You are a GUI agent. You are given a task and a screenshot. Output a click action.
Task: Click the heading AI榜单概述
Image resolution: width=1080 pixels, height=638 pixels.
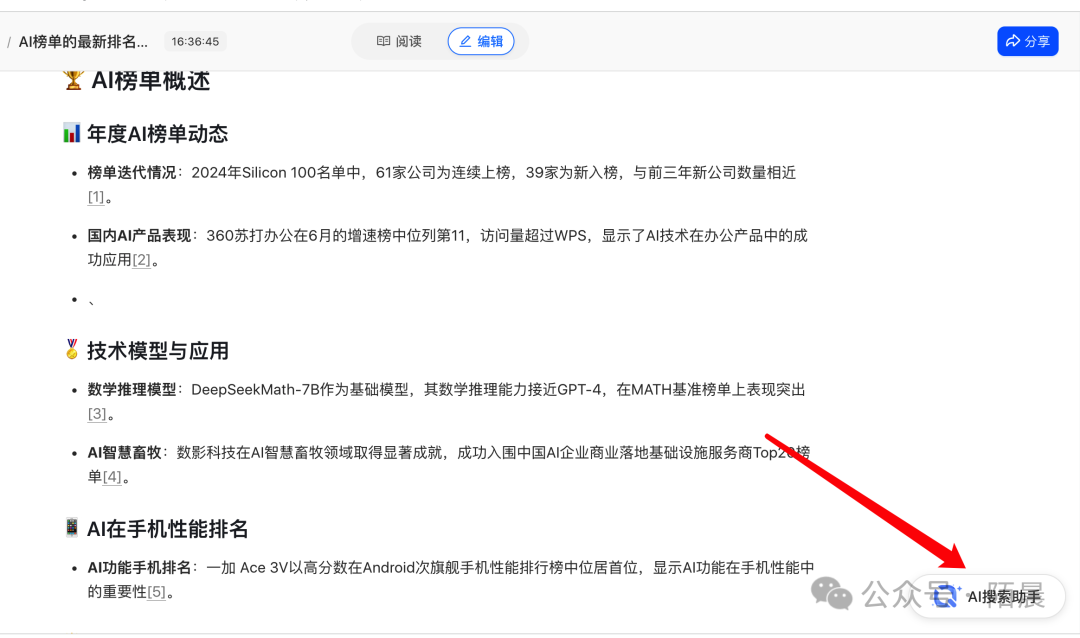(150, 81)
